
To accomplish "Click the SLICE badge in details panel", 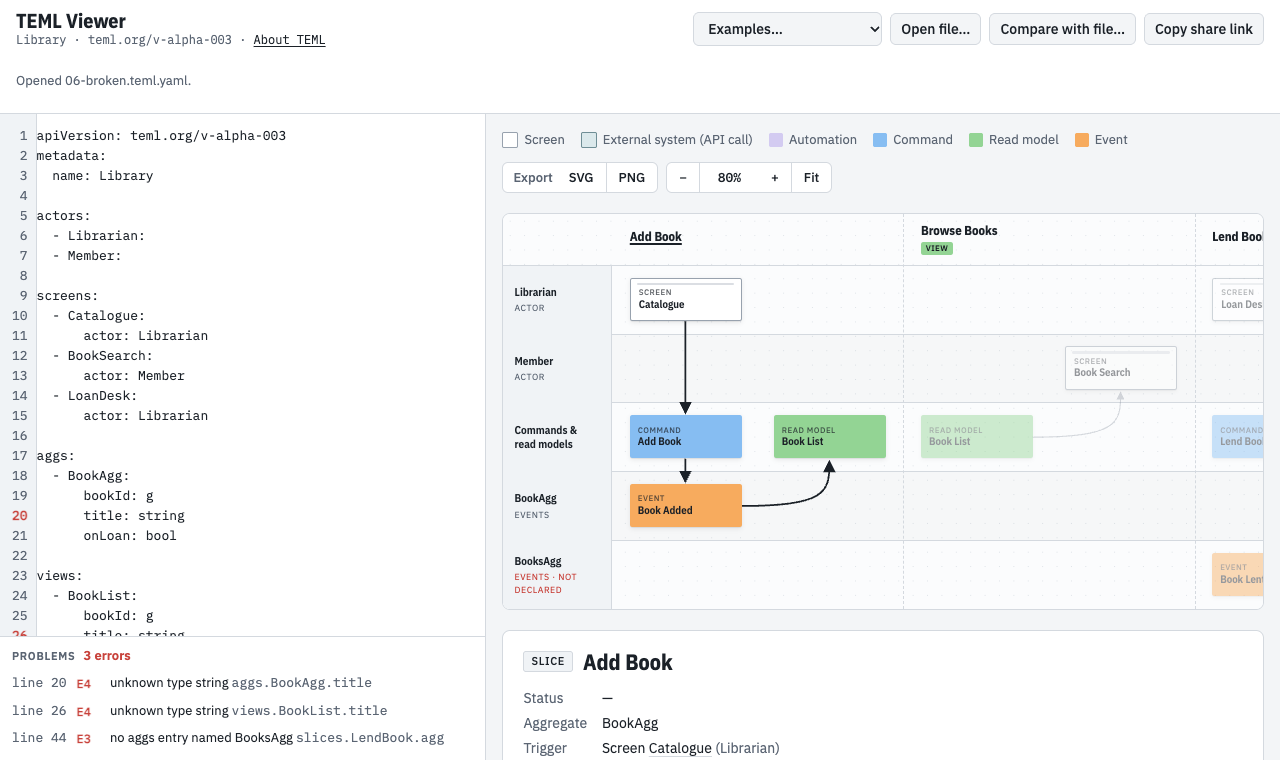I will 548,662.
